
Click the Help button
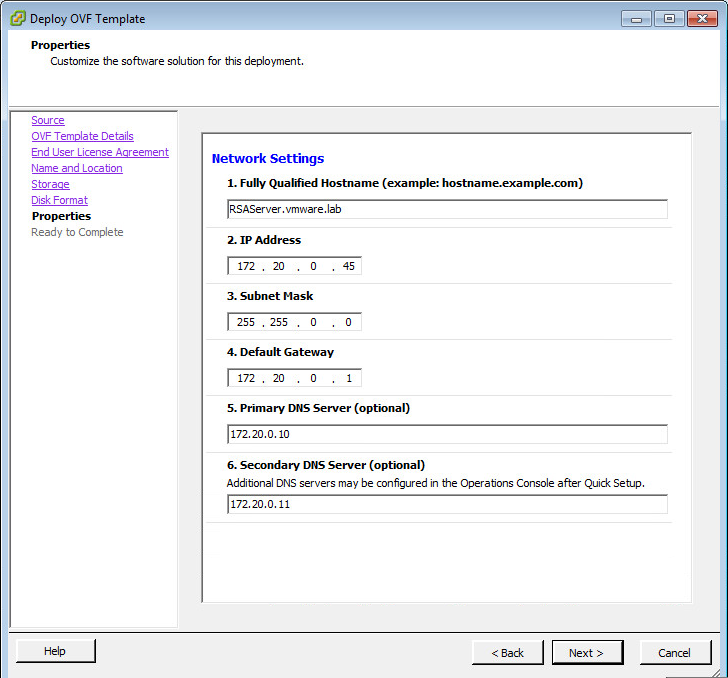(55, 651)
